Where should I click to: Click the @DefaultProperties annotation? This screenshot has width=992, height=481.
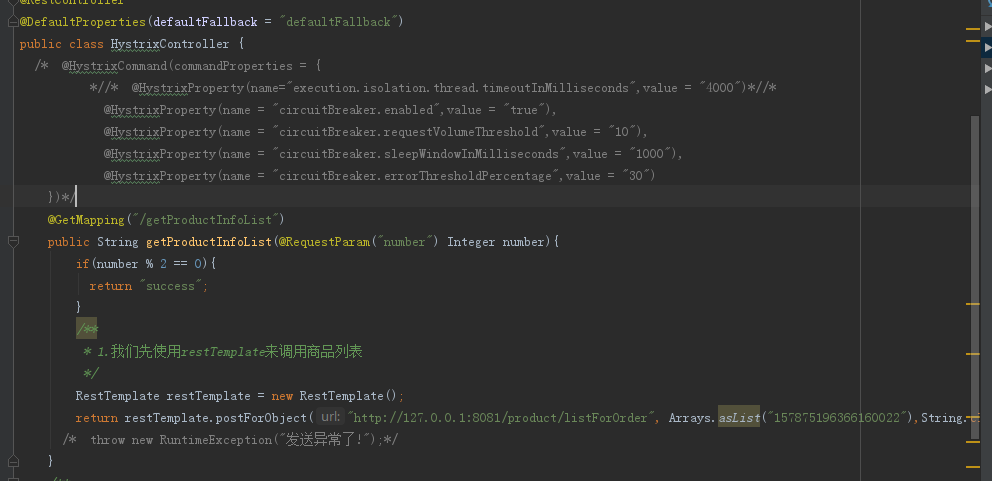coord(83,22)
